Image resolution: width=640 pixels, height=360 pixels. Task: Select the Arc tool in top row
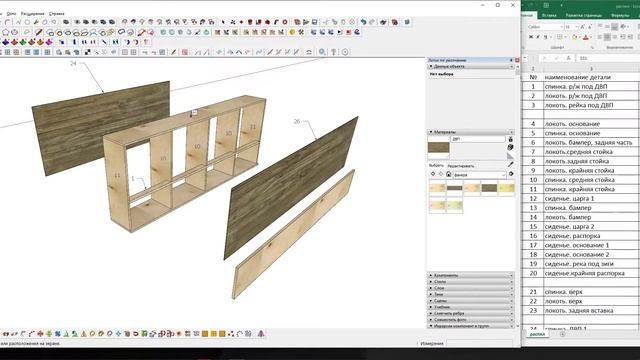coord(8,22)
